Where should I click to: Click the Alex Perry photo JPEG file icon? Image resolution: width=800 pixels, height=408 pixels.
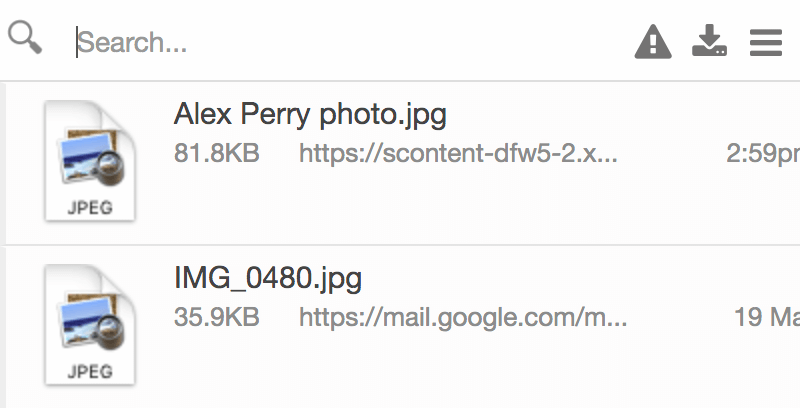[90, 161]
